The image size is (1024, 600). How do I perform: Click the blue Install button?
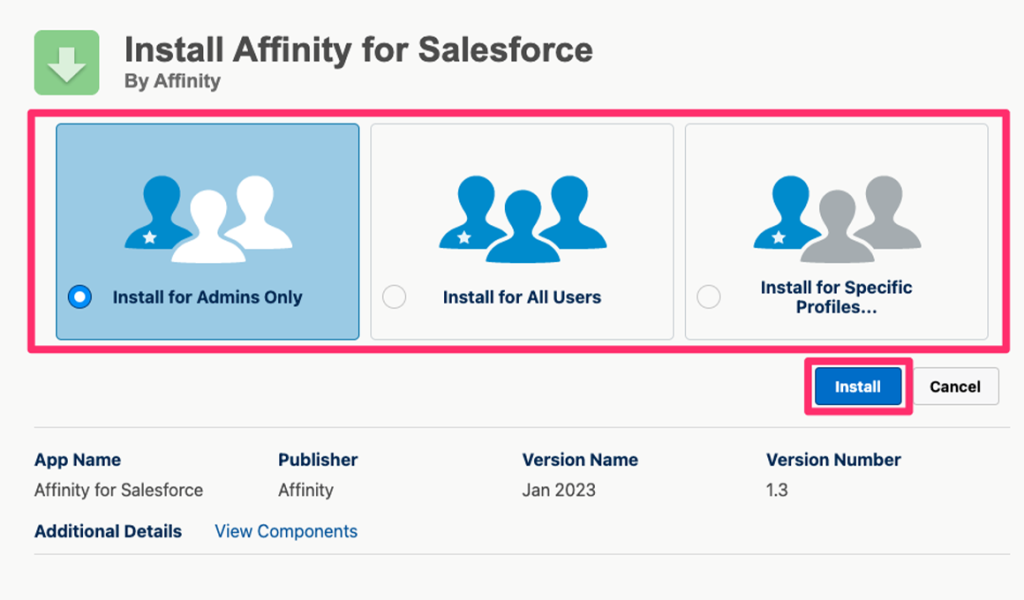coord(857,387)
